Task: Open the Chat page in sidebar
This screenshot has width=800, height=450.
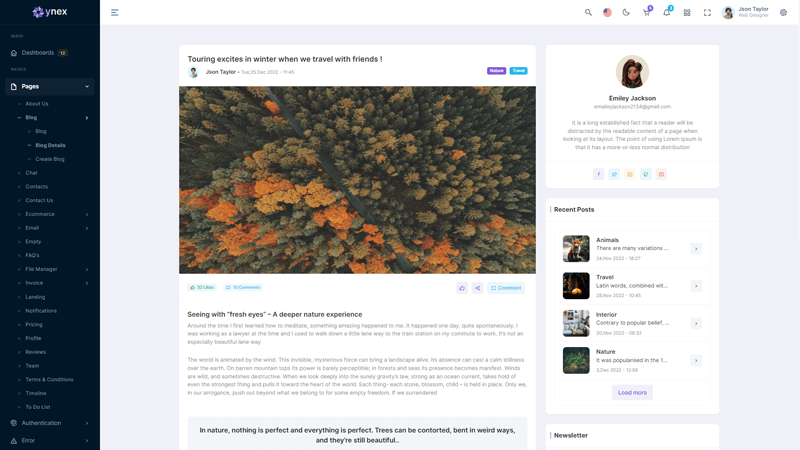Action: coord(31,173)
